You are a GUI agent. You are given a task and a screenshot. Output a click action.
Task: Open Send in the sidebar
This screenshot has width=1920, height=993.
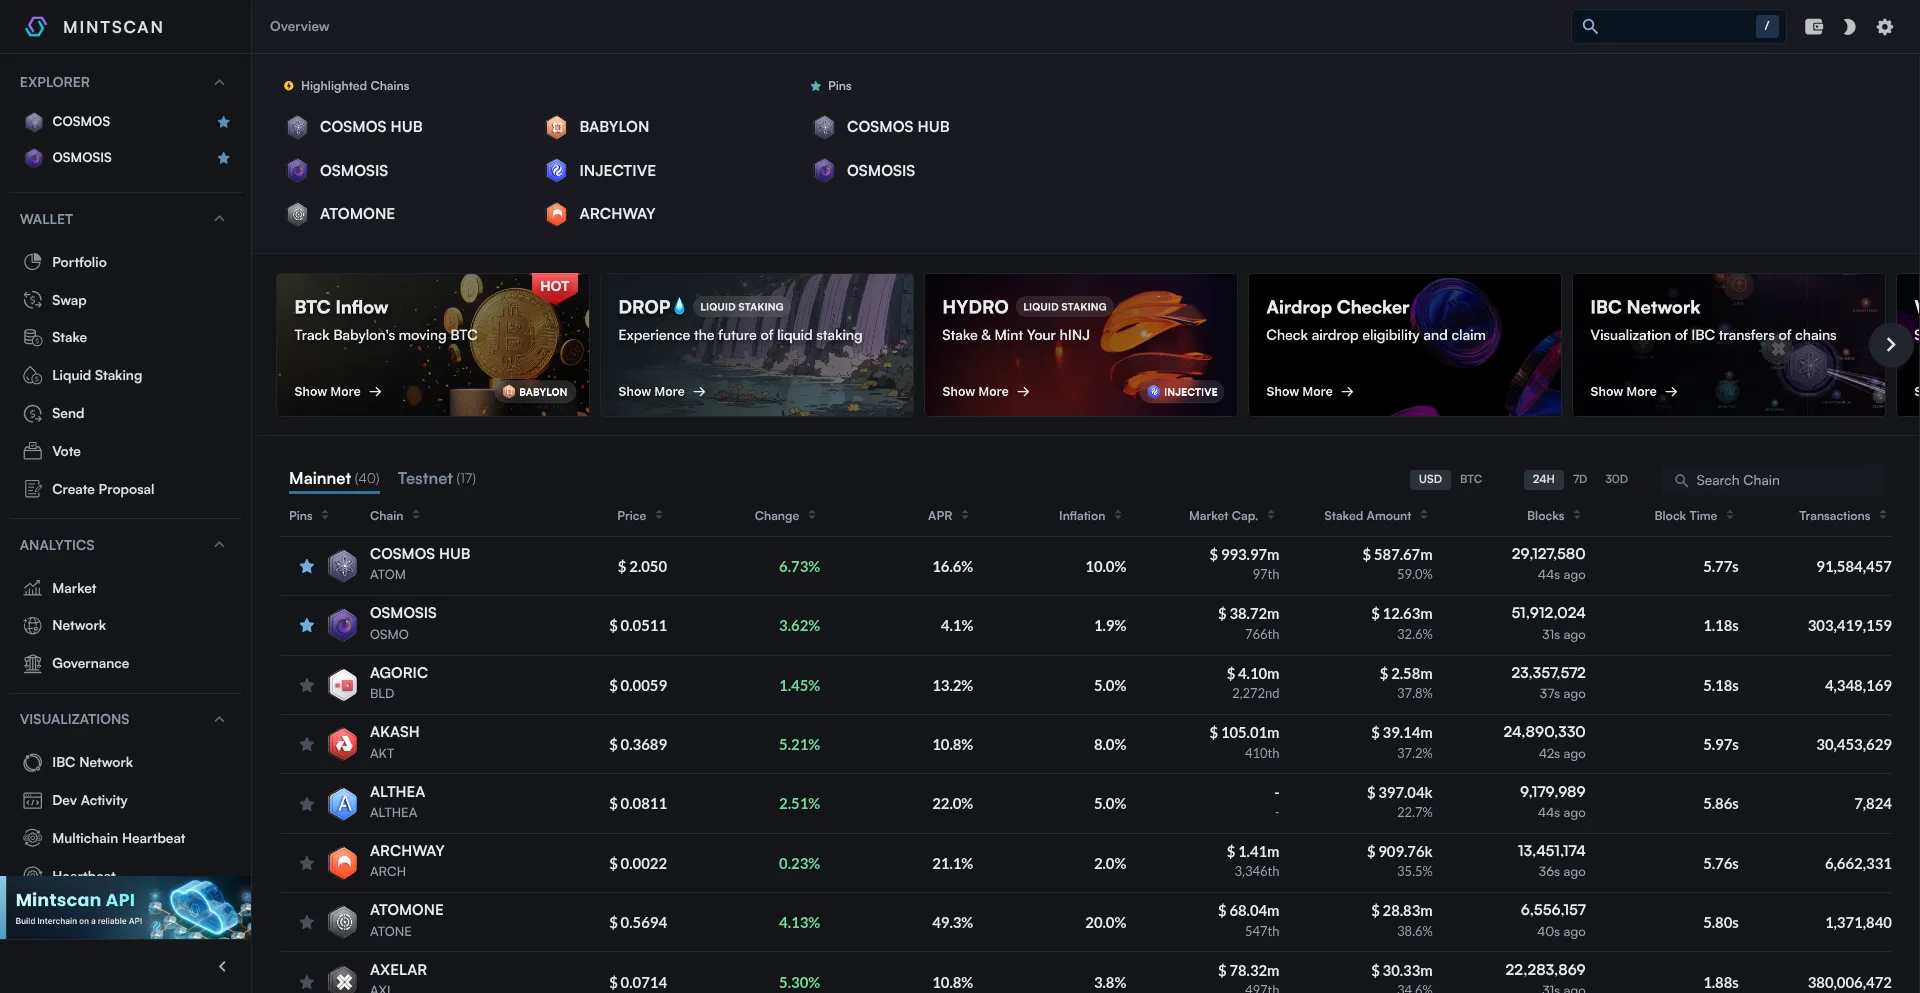click(x=68, y=413)
